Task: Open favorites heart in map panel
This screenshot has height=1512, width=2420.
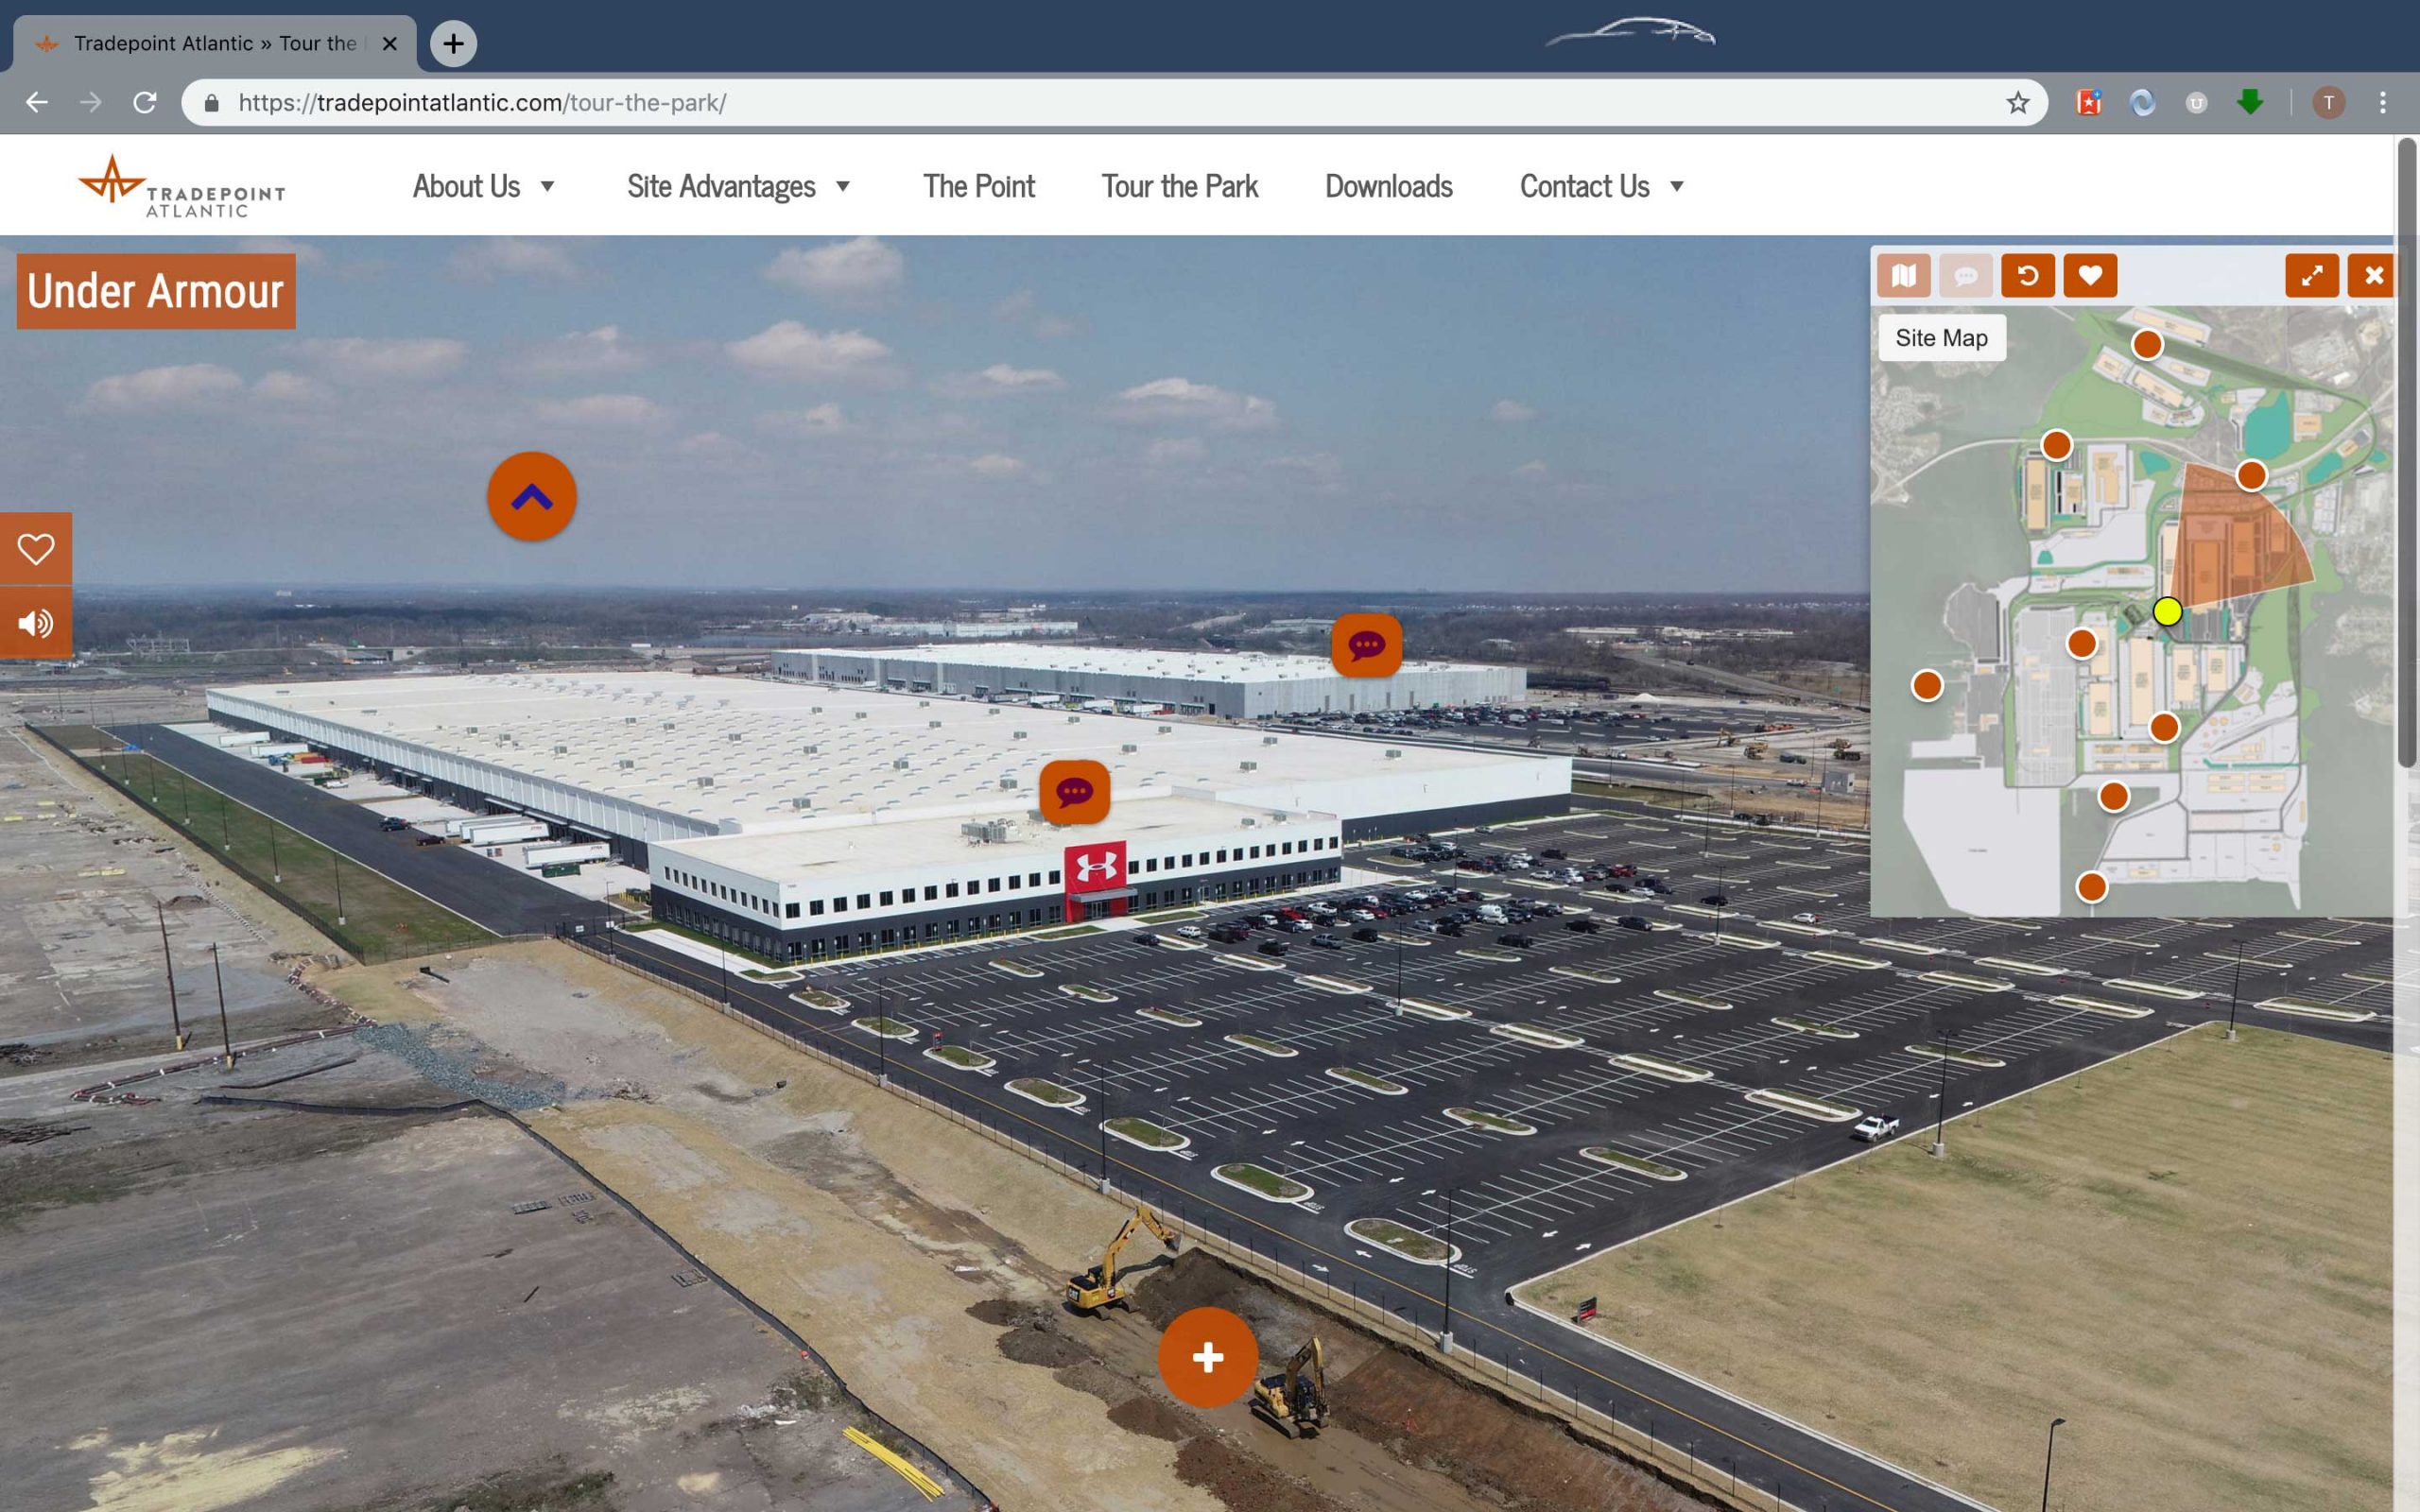Action: pos(2089,276)
